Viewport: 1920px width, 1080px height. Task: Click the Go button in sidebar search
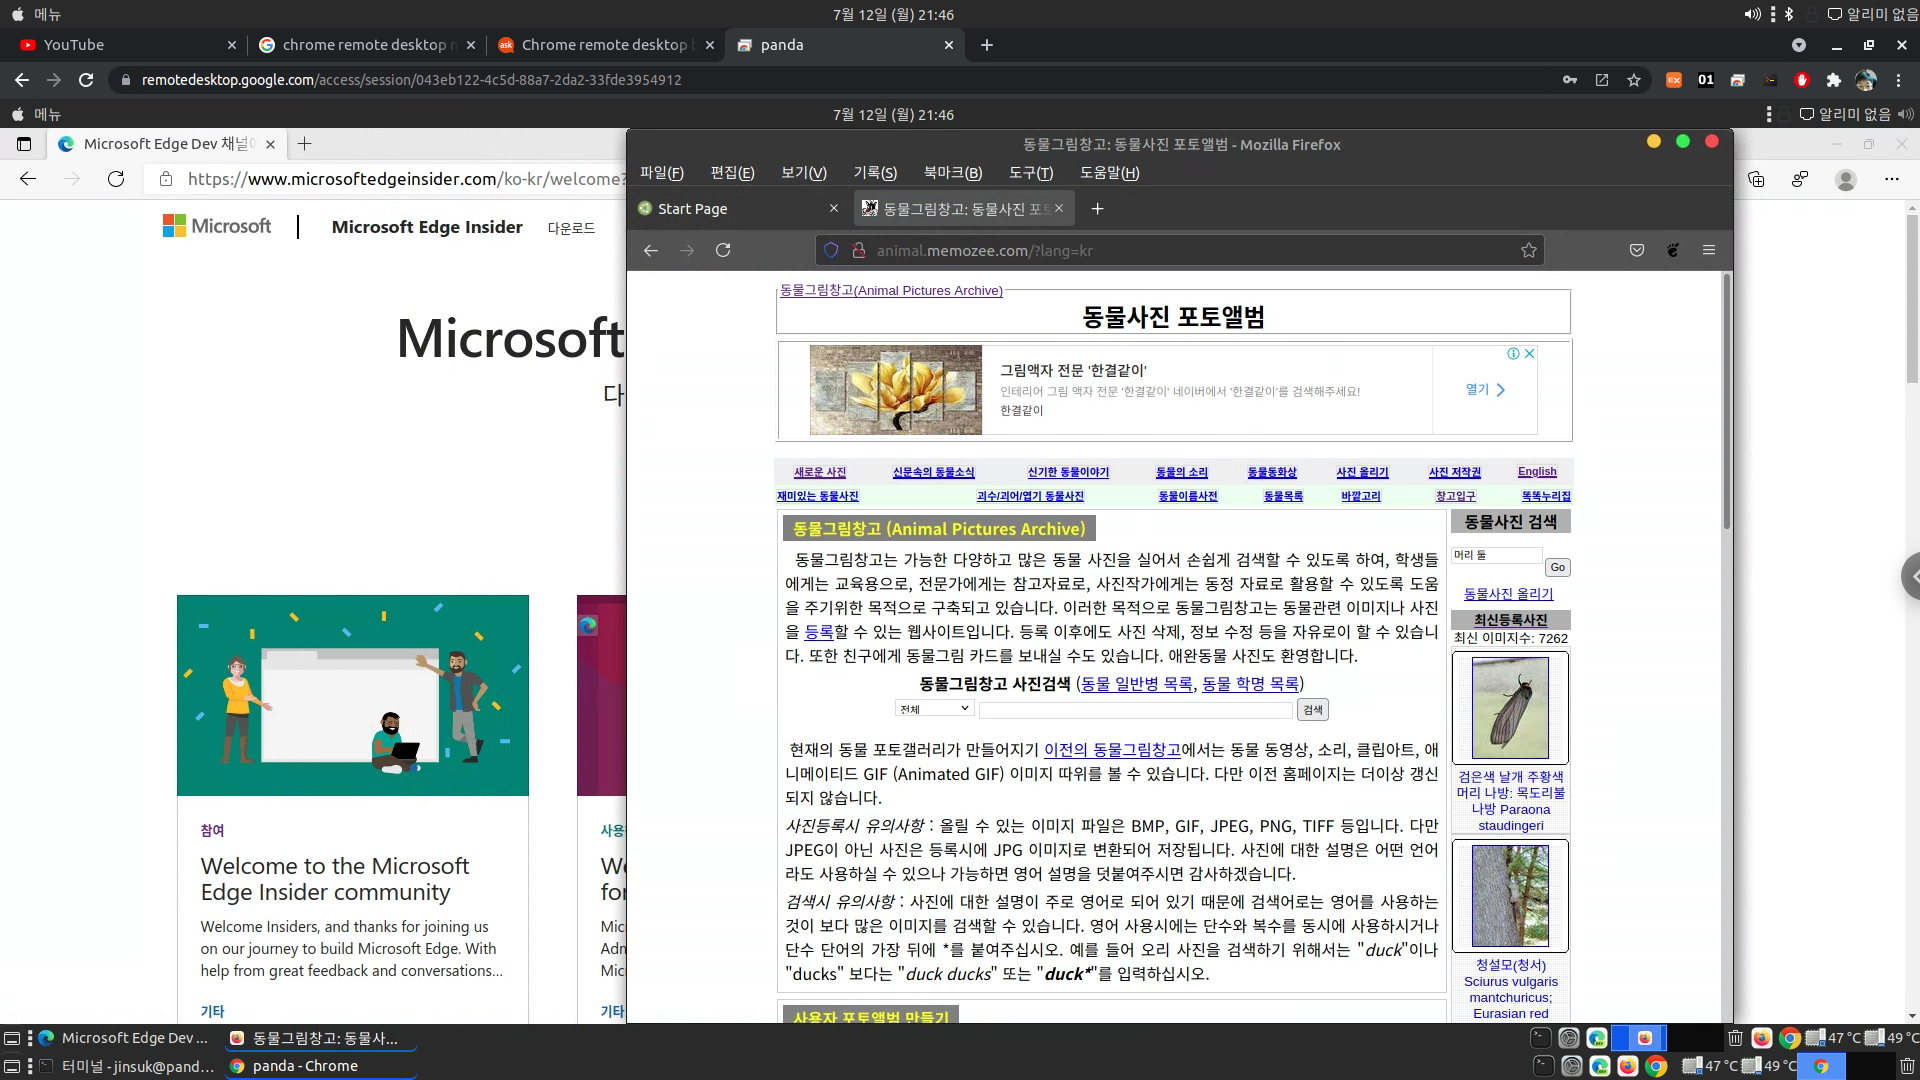(x=1557, y=567)
